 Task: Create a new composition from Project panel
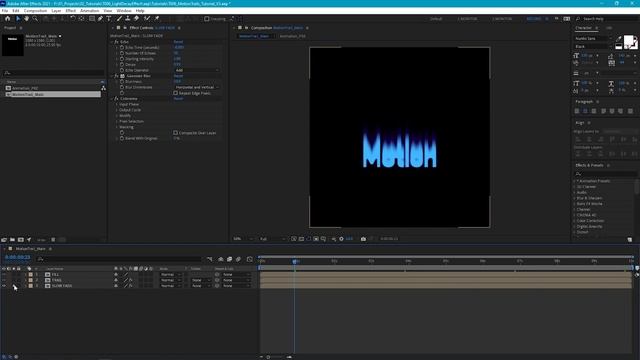pyautogui.click(x=20, y=240)
